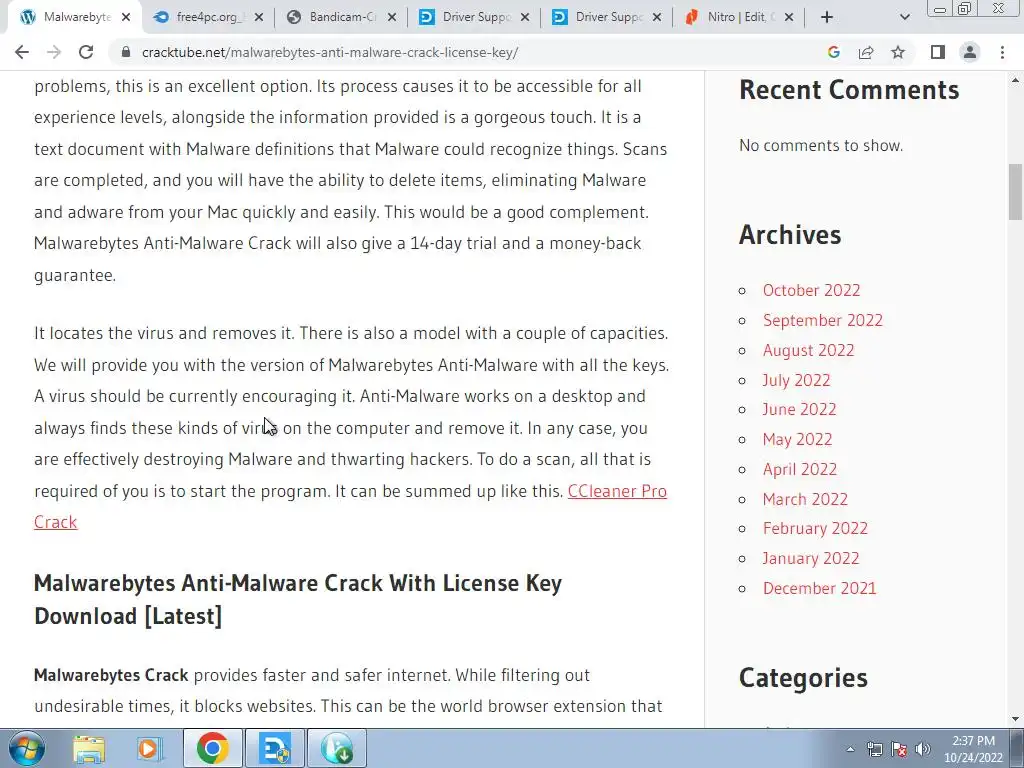Open a new browser tab
The image size is (1024, 768).
click(x=827, y=18)
